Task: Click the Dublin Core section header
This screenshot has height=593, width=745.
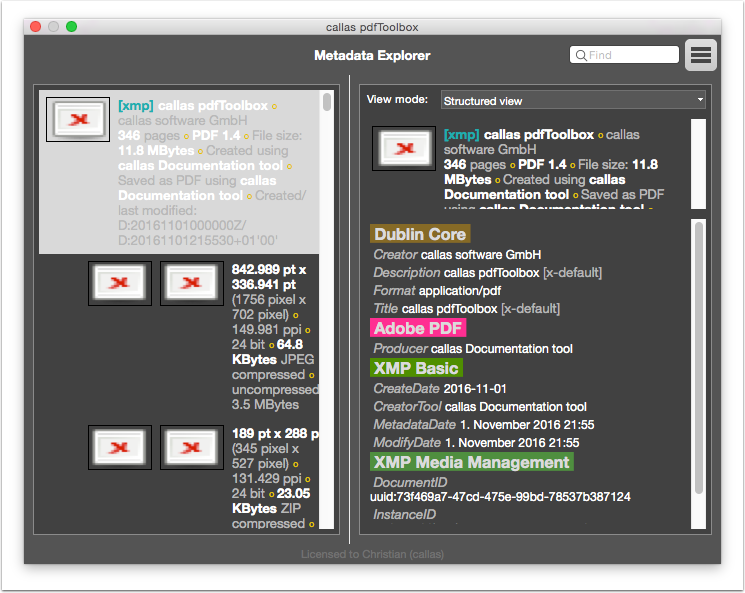Action: [420, 234]
